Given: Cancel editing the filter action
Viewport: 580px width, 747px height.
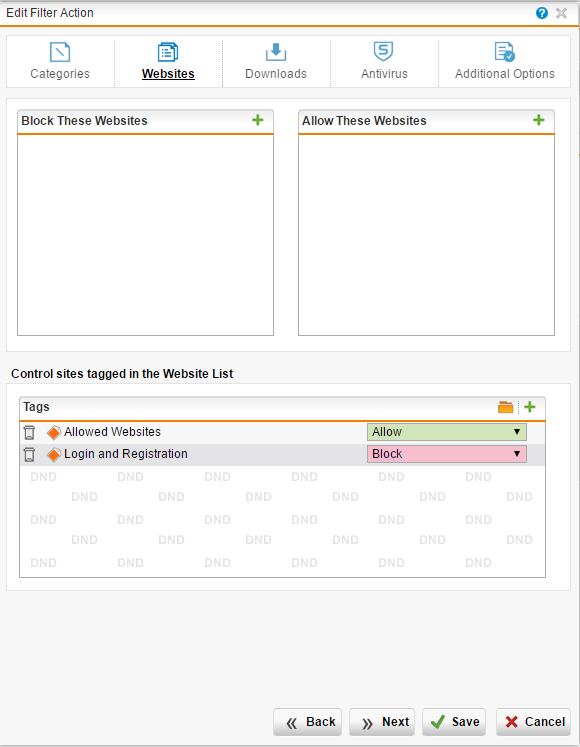Looking at the screenshot, I should [x=533, y=722].
